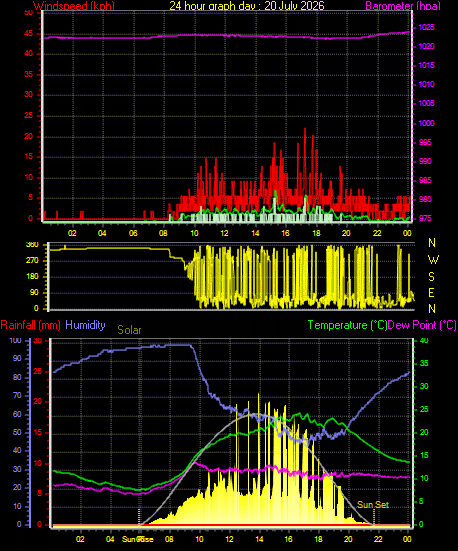Click the '24 hour graph day : 20 July 2026' title
The image size is (458, 551).
tap(247, 6)
